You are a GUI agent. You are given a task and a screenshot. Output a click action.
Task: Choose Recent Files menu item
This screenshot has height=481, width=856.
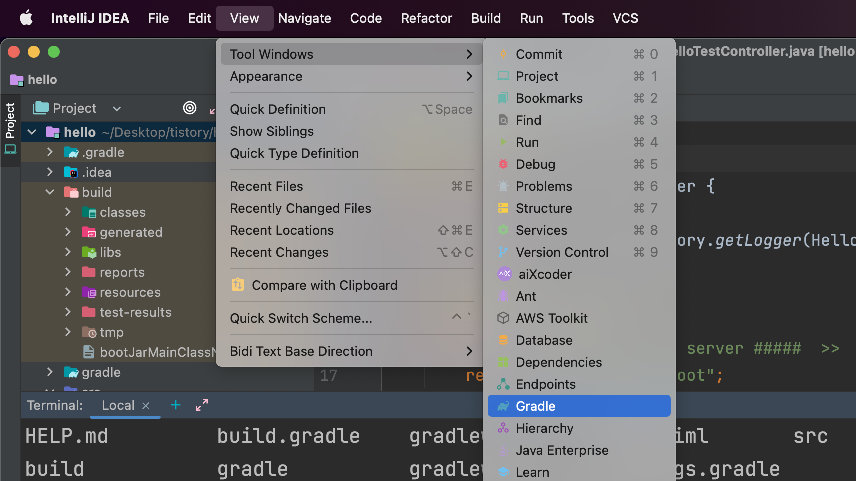[350, 186]
